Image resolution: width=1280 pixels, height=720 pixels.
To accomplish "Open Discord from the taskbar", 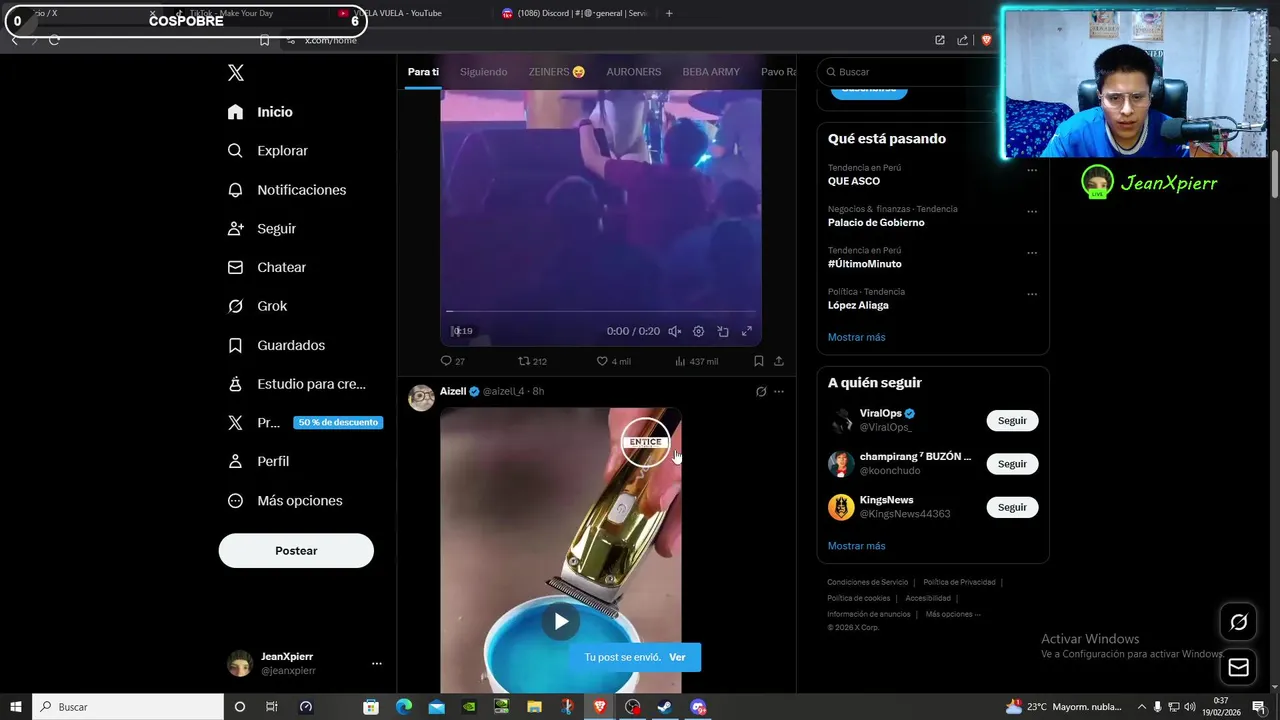I will tap(698, 707).
